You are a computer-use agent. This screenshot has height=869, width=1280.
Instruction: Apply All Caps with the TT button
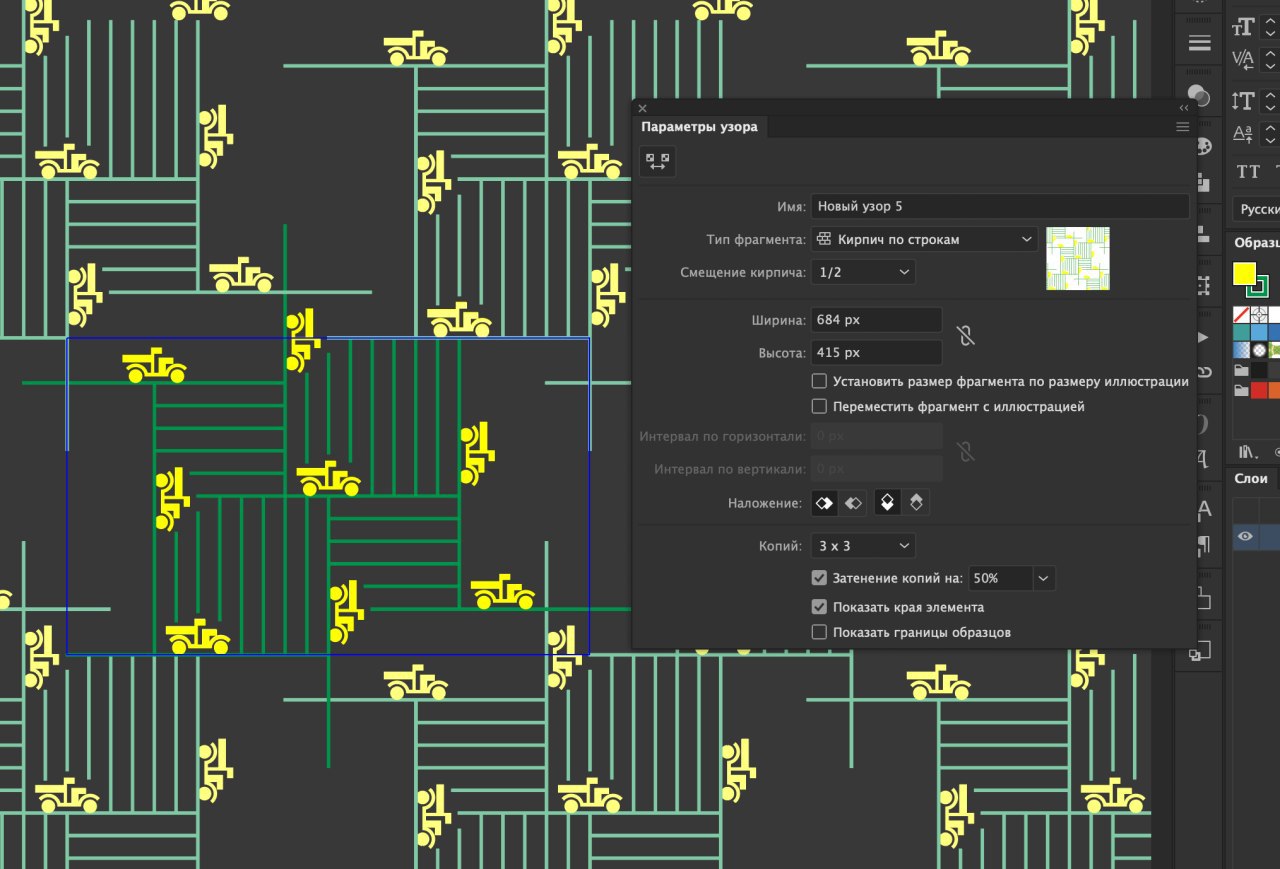[x=1249, y=172]
